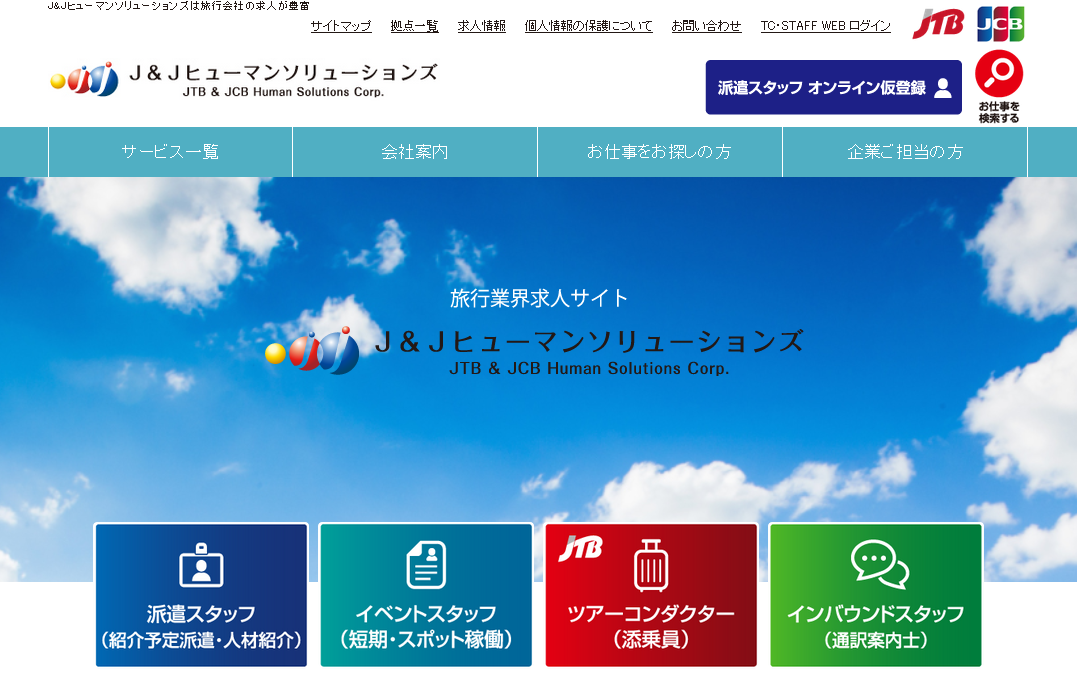Open 企業ご担当の方 navigation menu
Image resolution: width=1077 pixels, height=681 pixels.
click(x=905, y=152)
